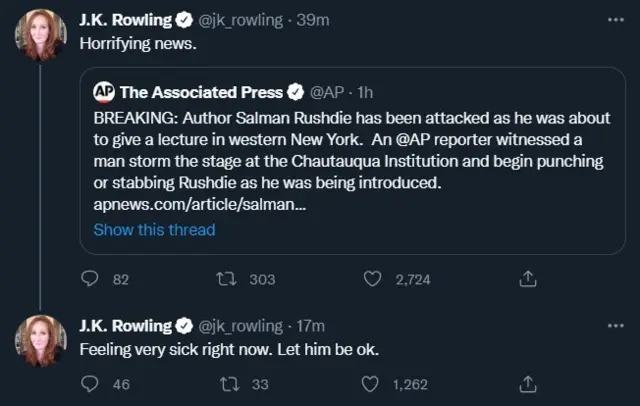640x406 pixels.
Task: Reply to "Feeling very sick" tweet
Action: pyautogui.click(x=88, y=384)
